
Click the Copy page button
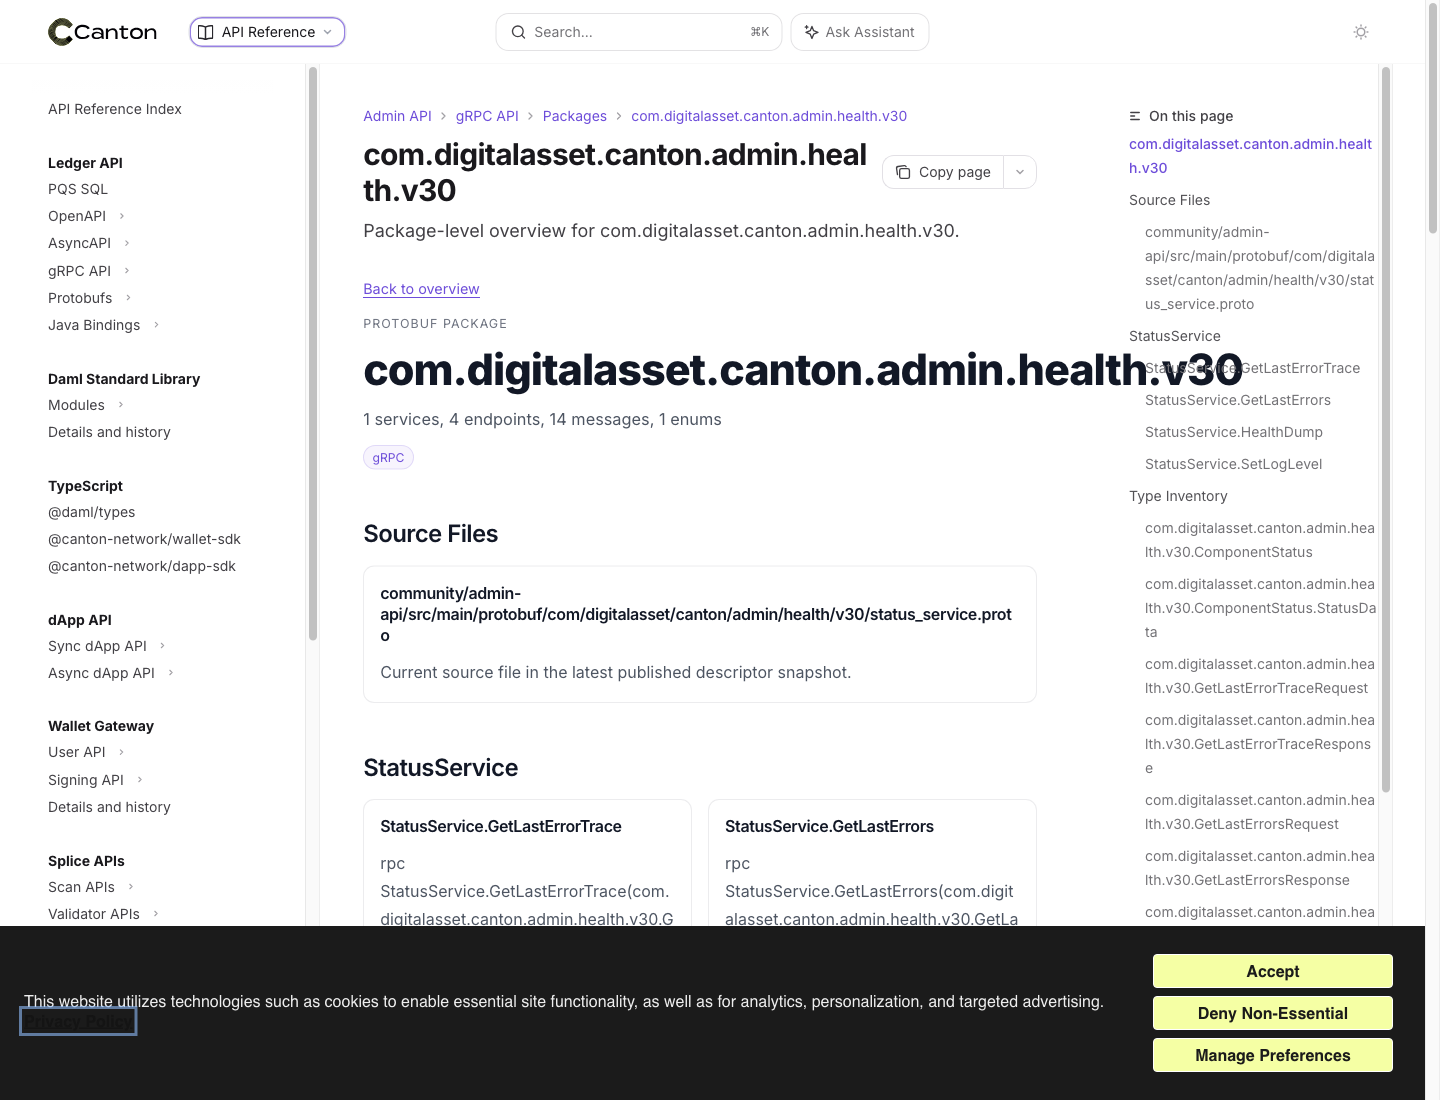pos(943,172)
